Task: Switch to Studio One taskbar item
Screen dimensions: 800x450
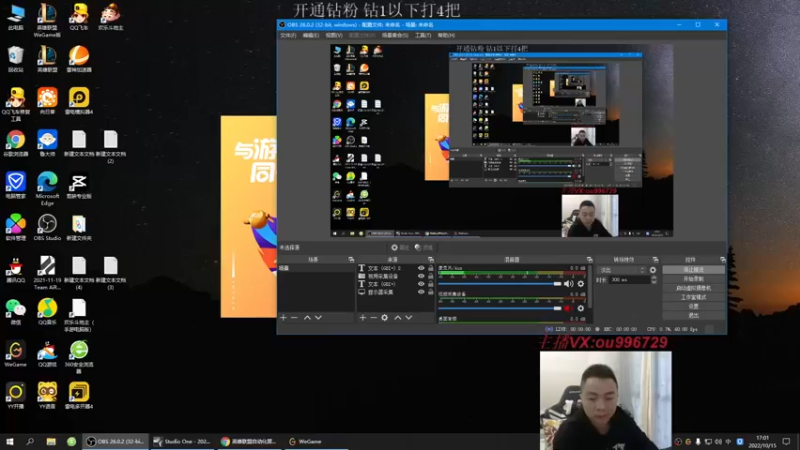Action: click(182, 441)
